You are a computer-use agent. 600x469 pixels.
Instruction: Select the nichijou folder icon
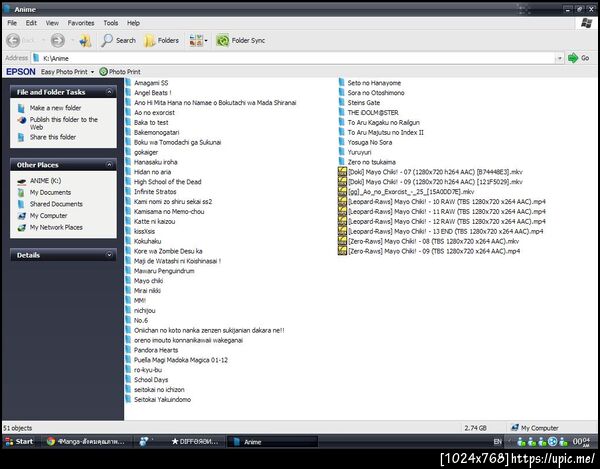[128, 310]
